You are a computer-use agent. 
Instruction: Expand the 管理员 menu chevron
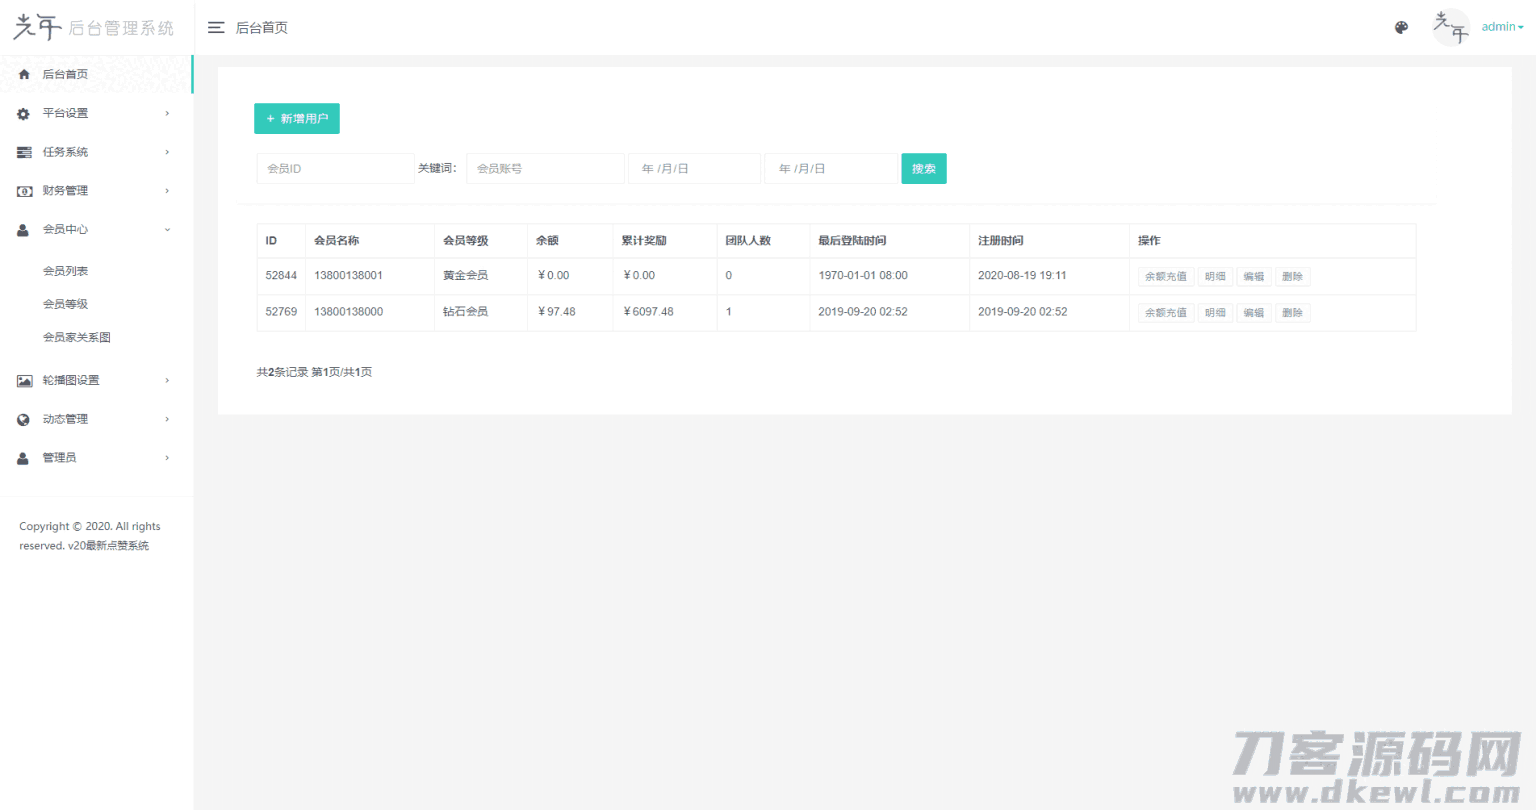click(167, 458)
